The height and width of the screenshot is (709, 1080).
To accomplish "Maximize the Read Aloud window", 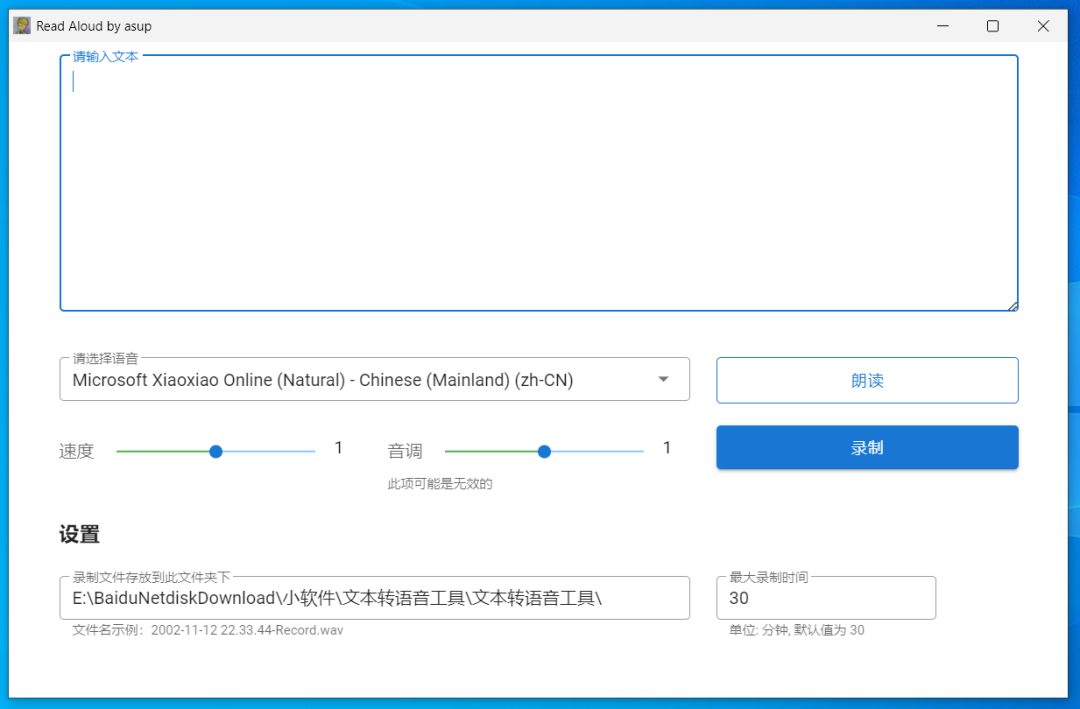I will (x=993, y=26).
